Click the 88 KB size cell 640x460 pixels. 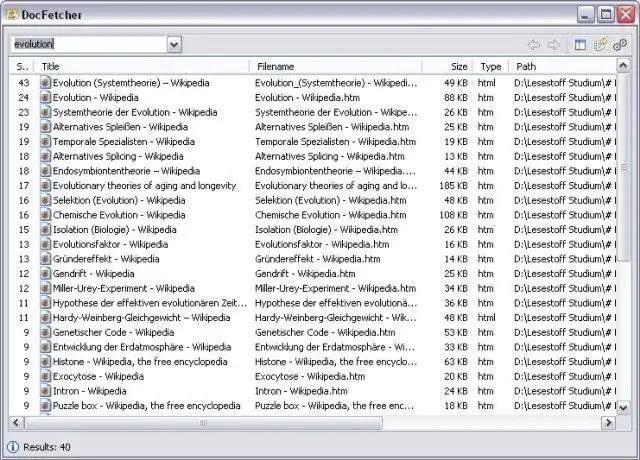pos(456,98)
